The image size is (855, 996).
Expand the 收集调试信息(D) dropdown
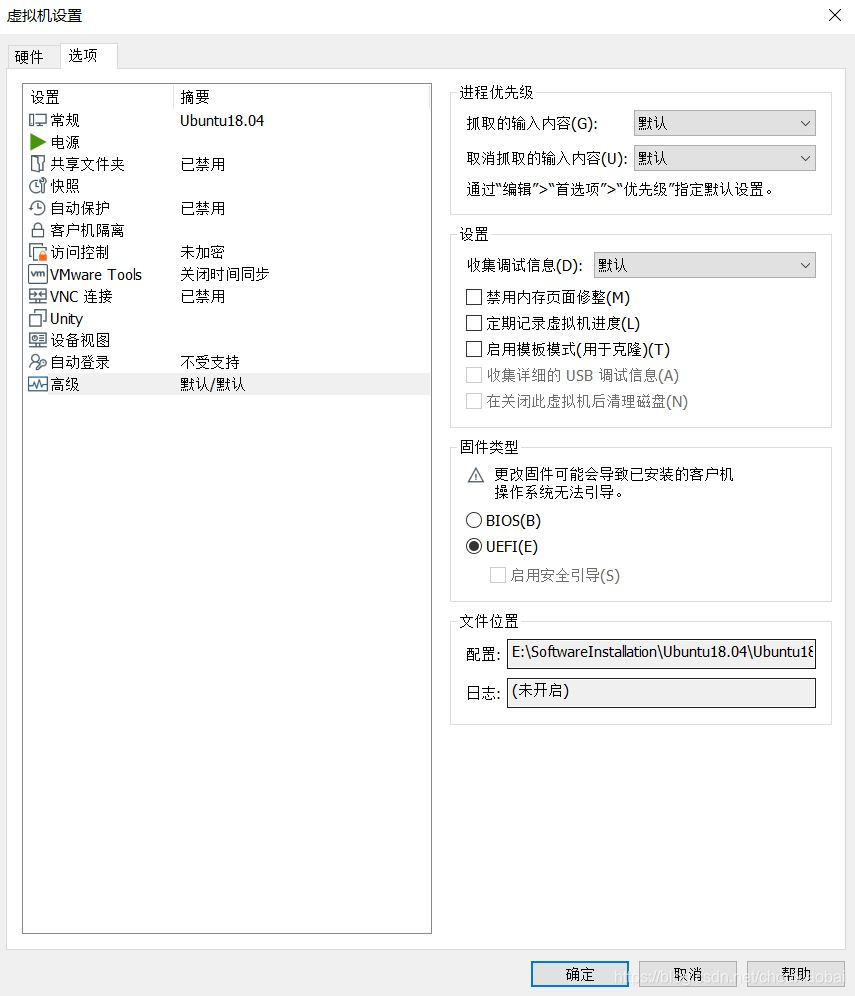[704, 265]
